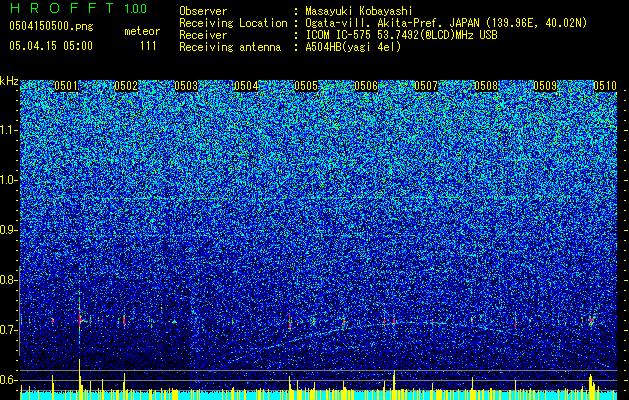Click the 'meteor' count label
The image size is (629, 400).
coord(142,31)
